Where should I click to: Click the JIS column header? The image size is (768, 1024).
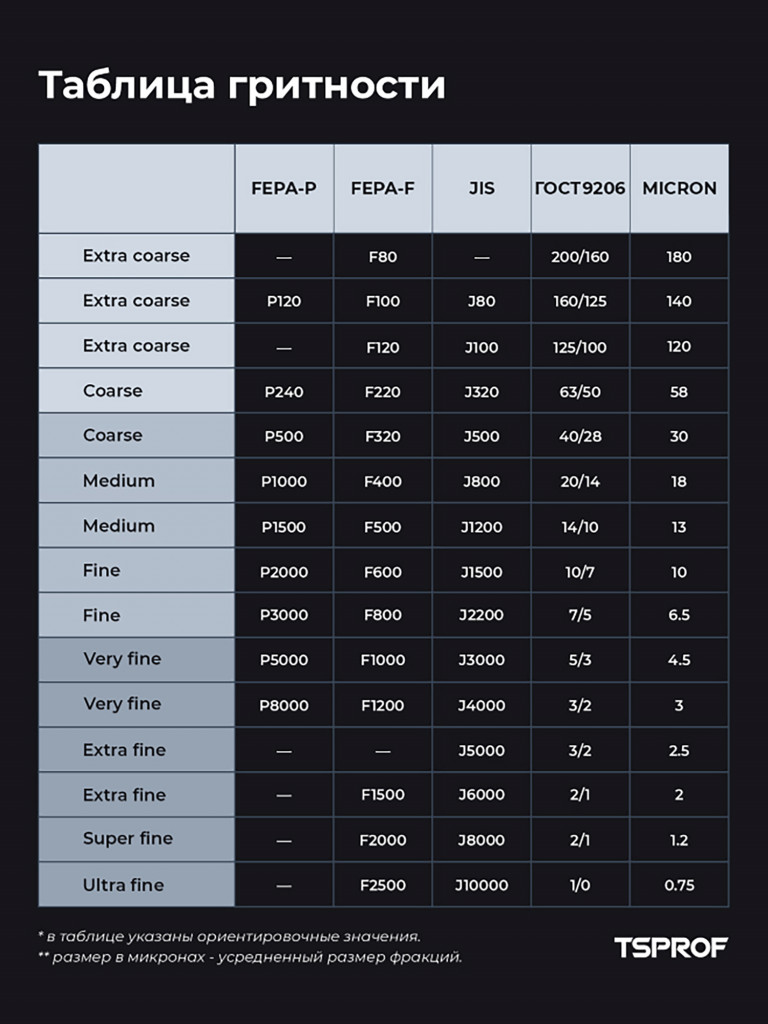tap(481, 188)
